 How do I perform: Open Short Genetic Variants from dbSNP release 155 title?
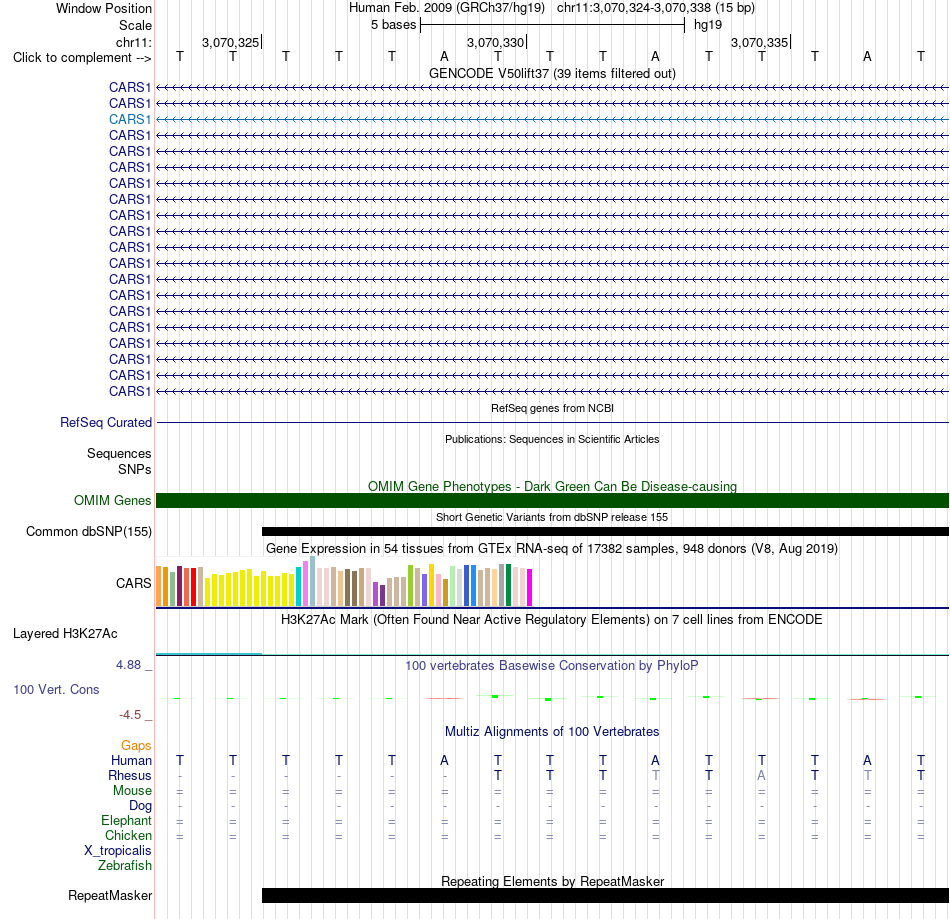[552, 517]
